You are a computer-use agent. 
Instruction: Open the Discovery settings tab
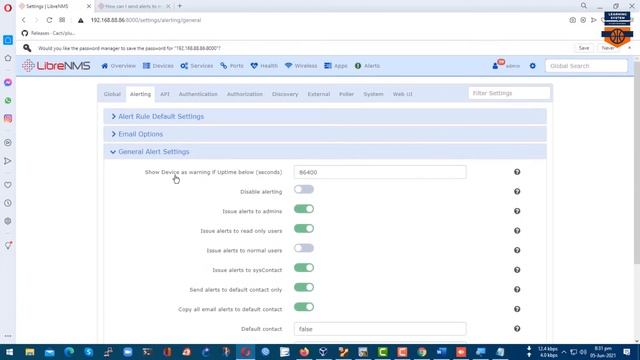285,94
